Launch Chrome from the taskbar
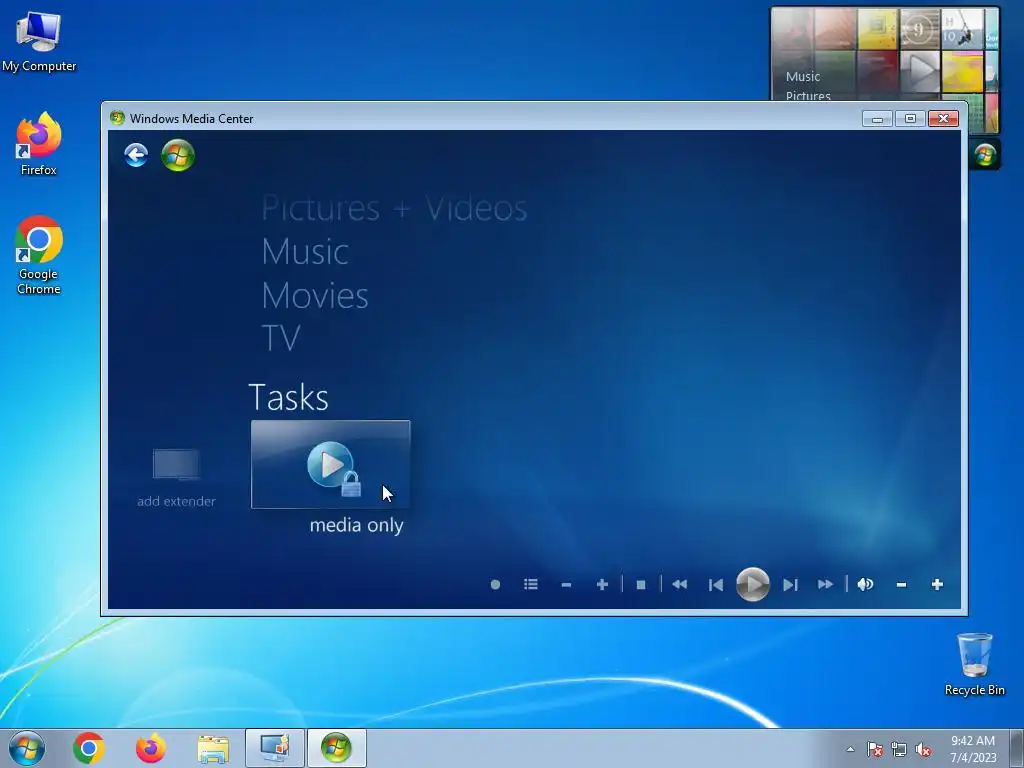The height and width of the screenshot is (768, 1024). pos(89,748)
